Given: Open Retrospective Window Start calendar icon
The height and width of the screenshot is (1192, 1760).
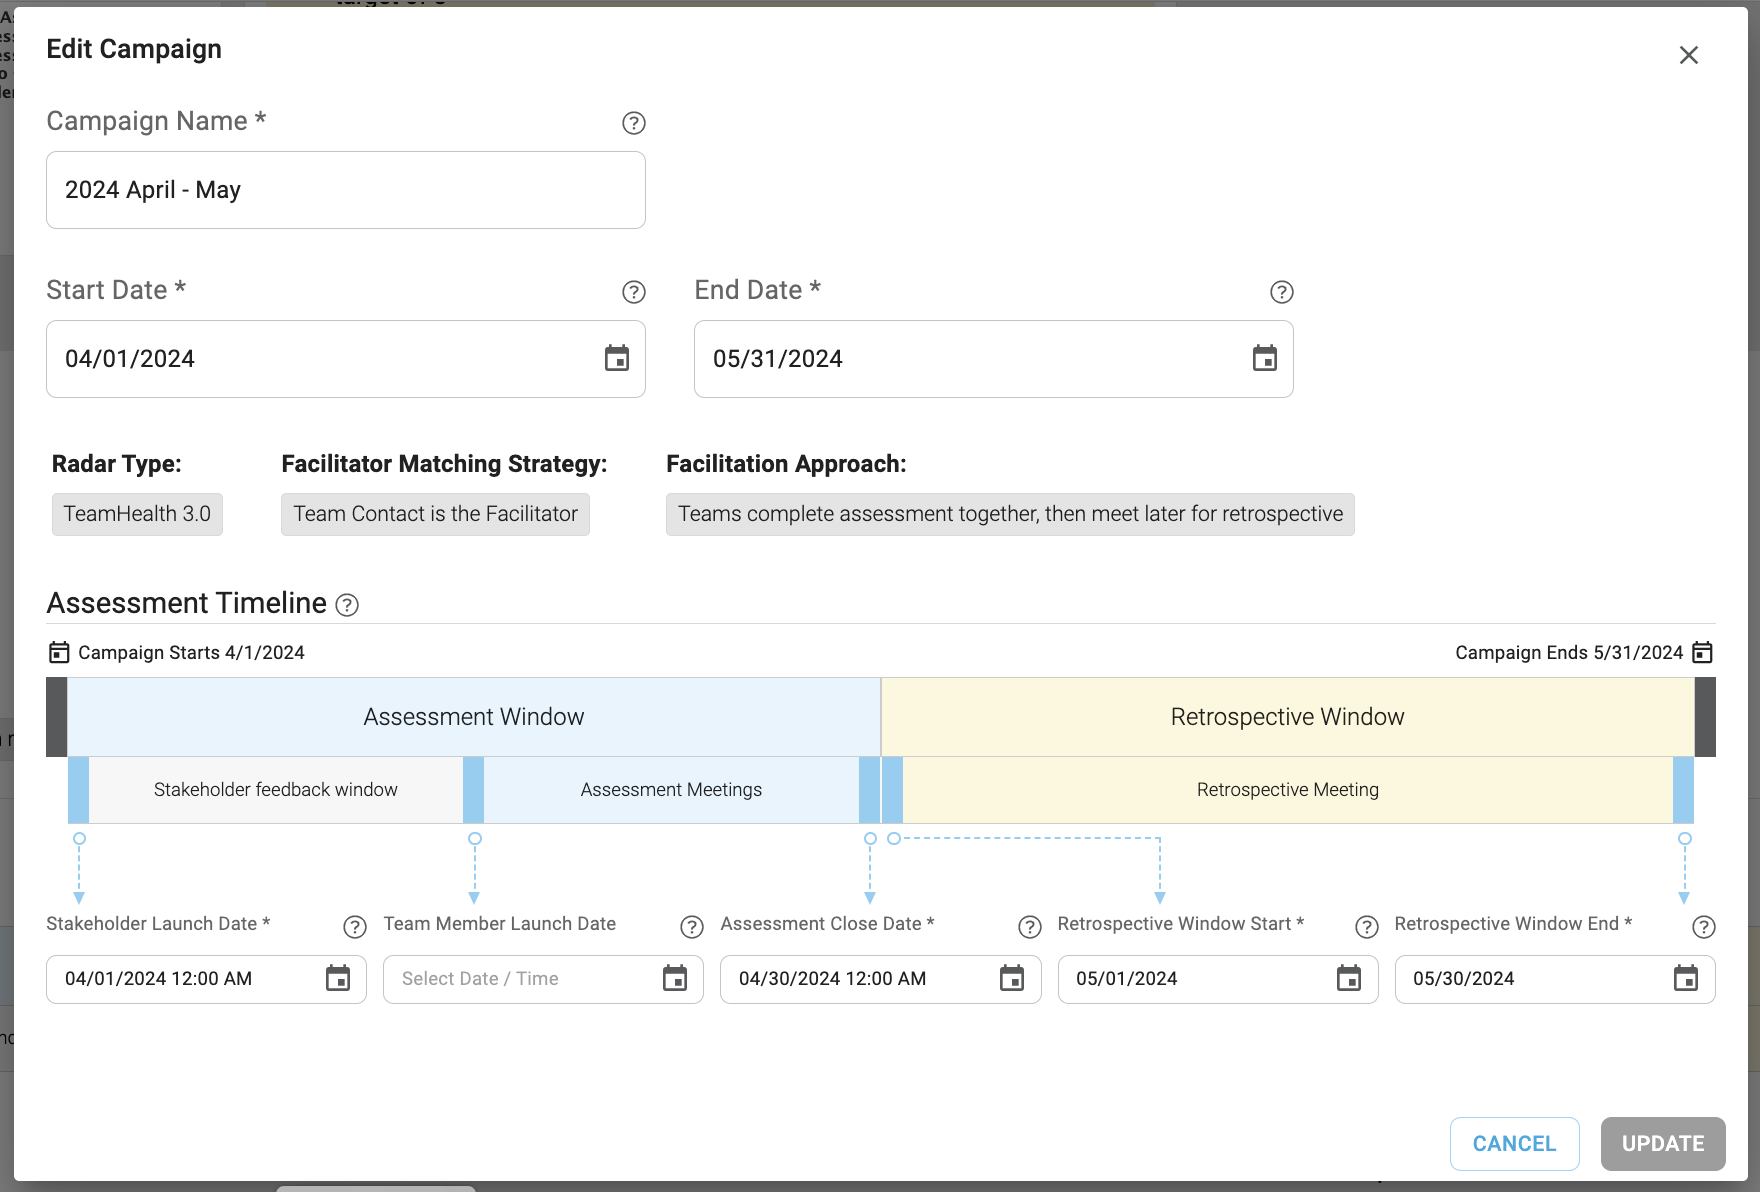Looking at the screenshot, I should [x=1349, y=978].
